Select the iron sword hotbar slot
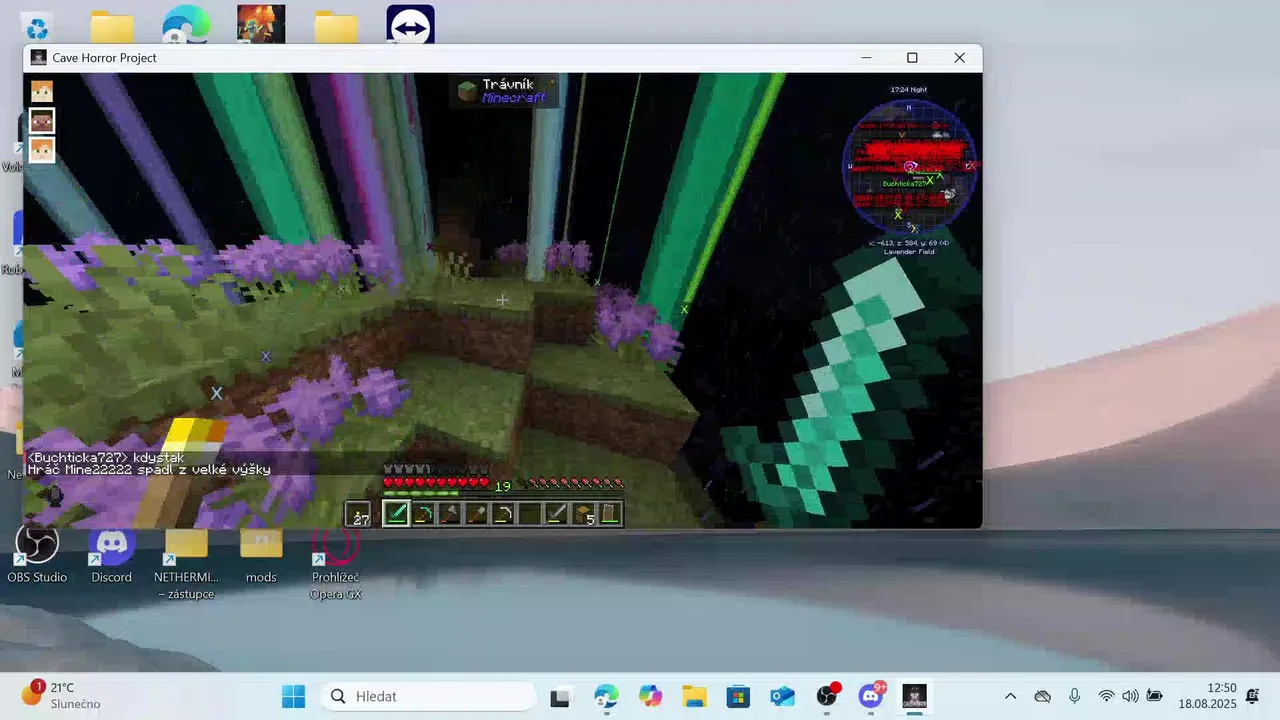 pyautogui.click(x=557, y=514)
